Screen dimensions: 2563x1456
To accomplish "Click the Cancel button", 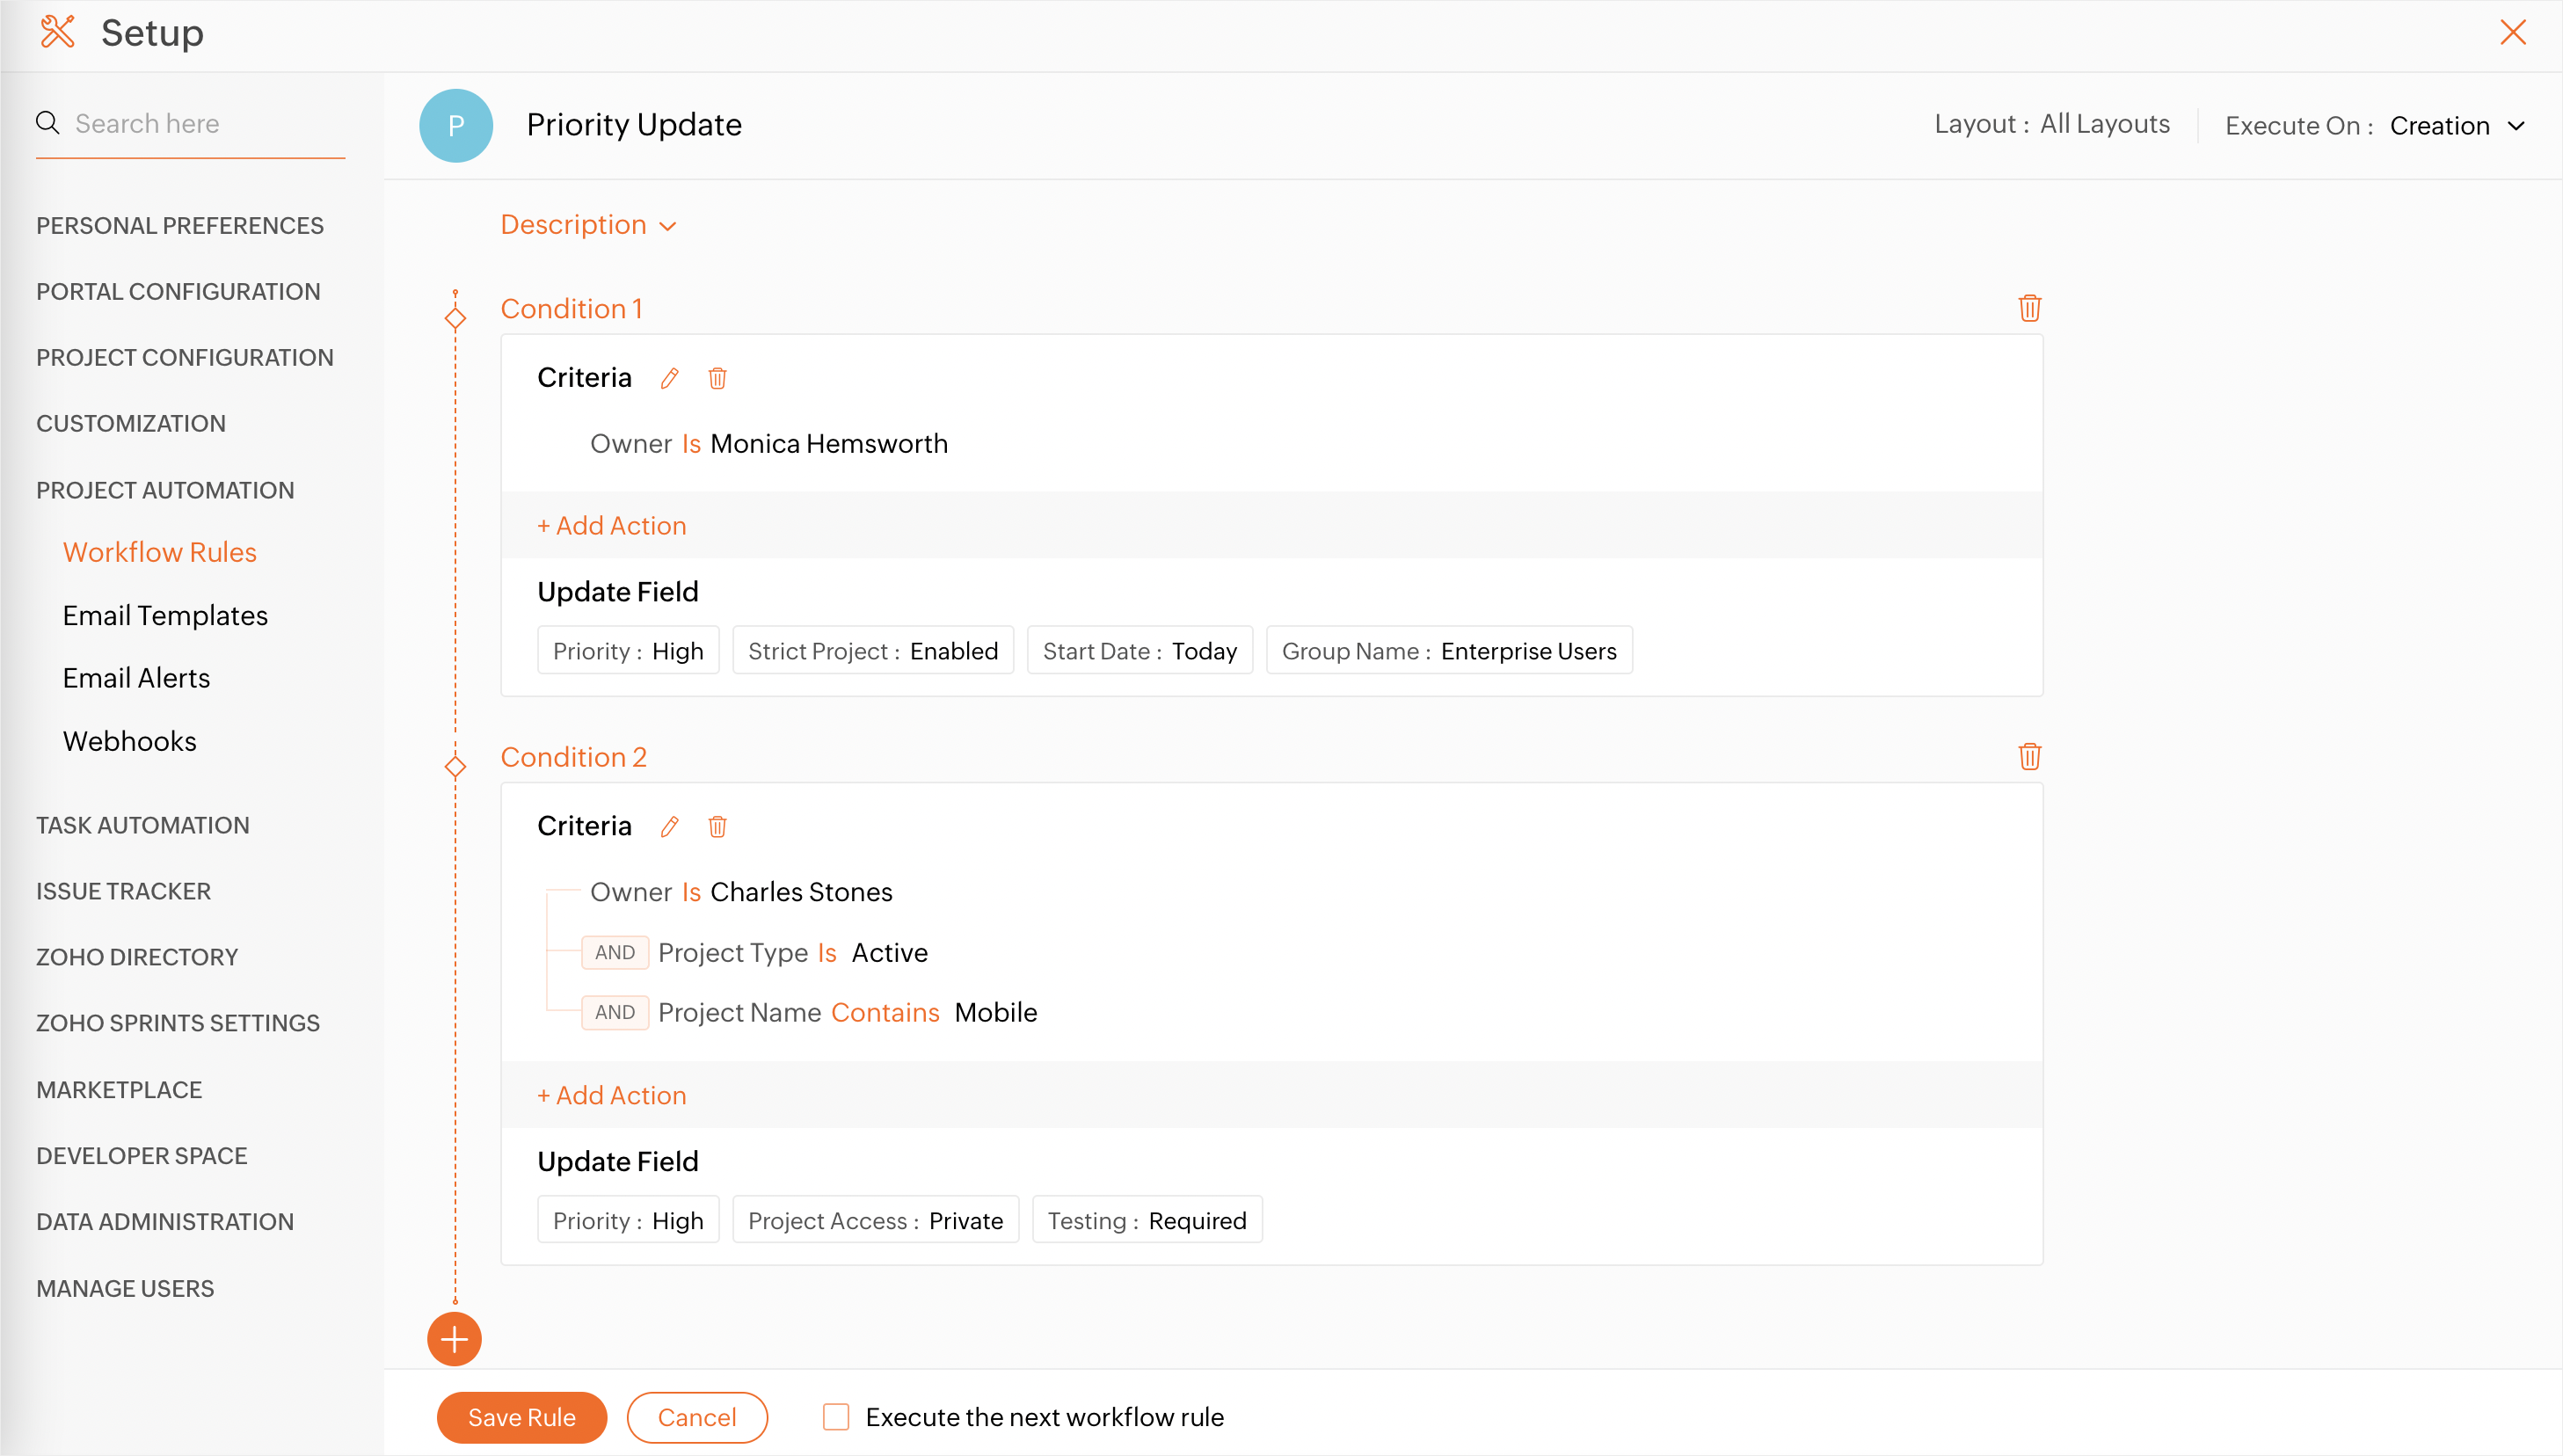I will (x=697, y=1417).
